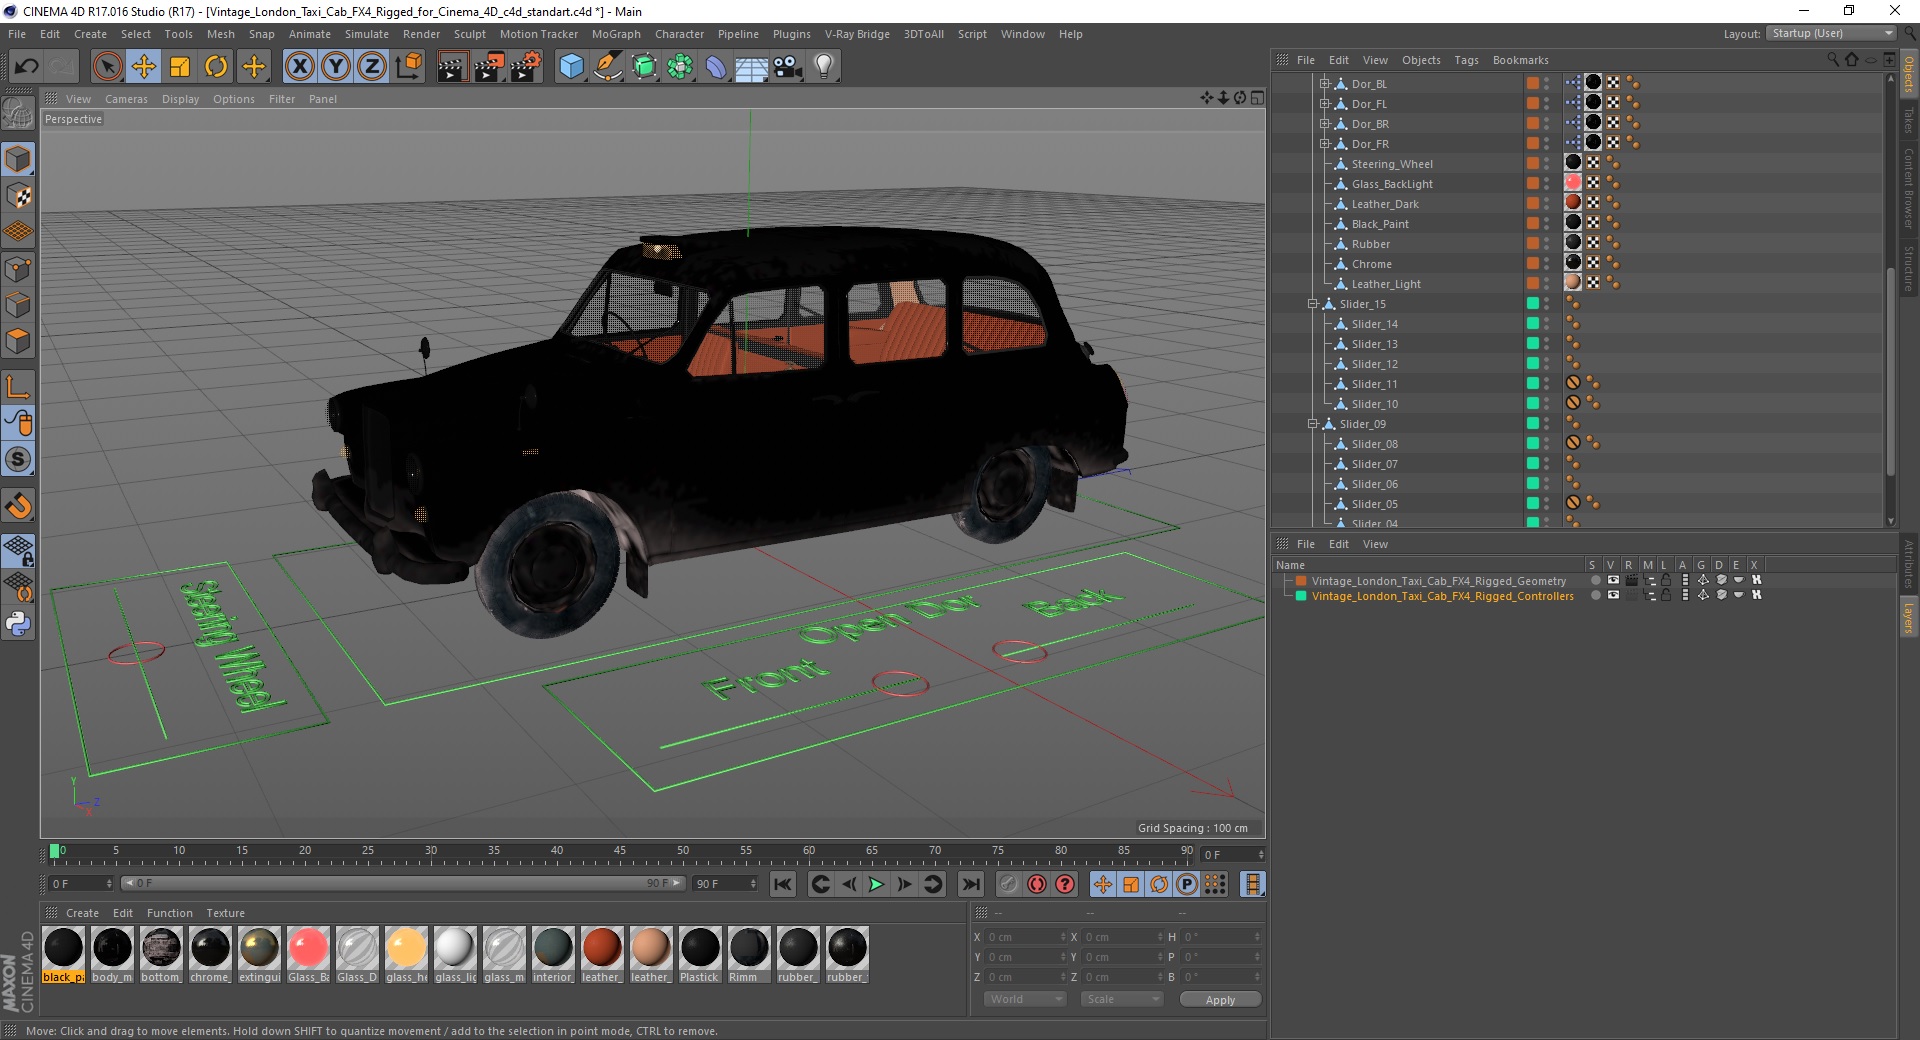This screenshot has width=1920, height=1040.
Task: Select the spline Pen tool
Action: point(608,67)
